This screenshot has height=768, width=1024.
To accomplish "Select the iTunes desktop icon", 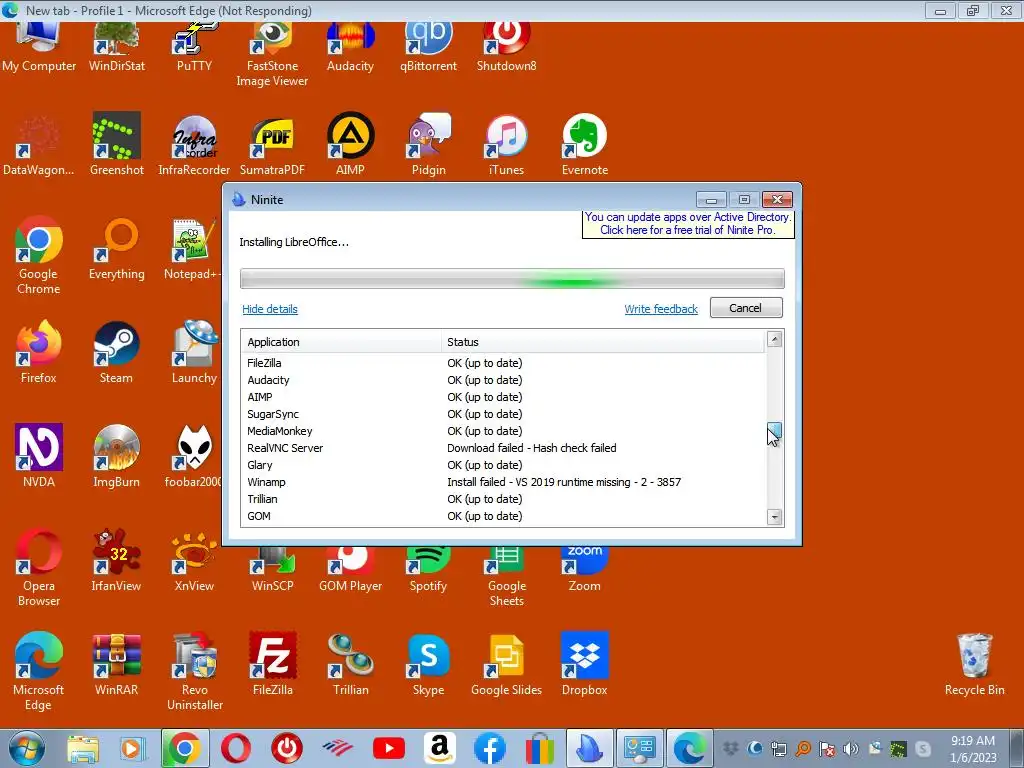I will 506,144.
